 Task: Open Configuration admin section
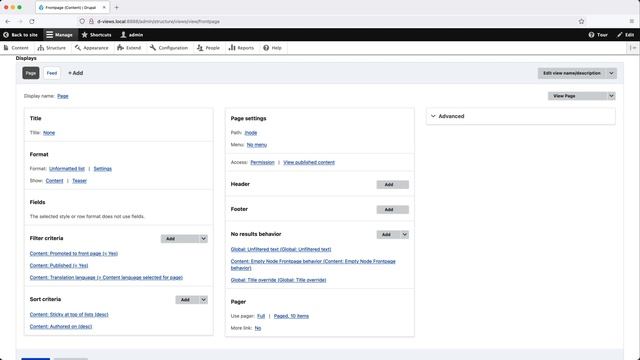coord(169,48)
